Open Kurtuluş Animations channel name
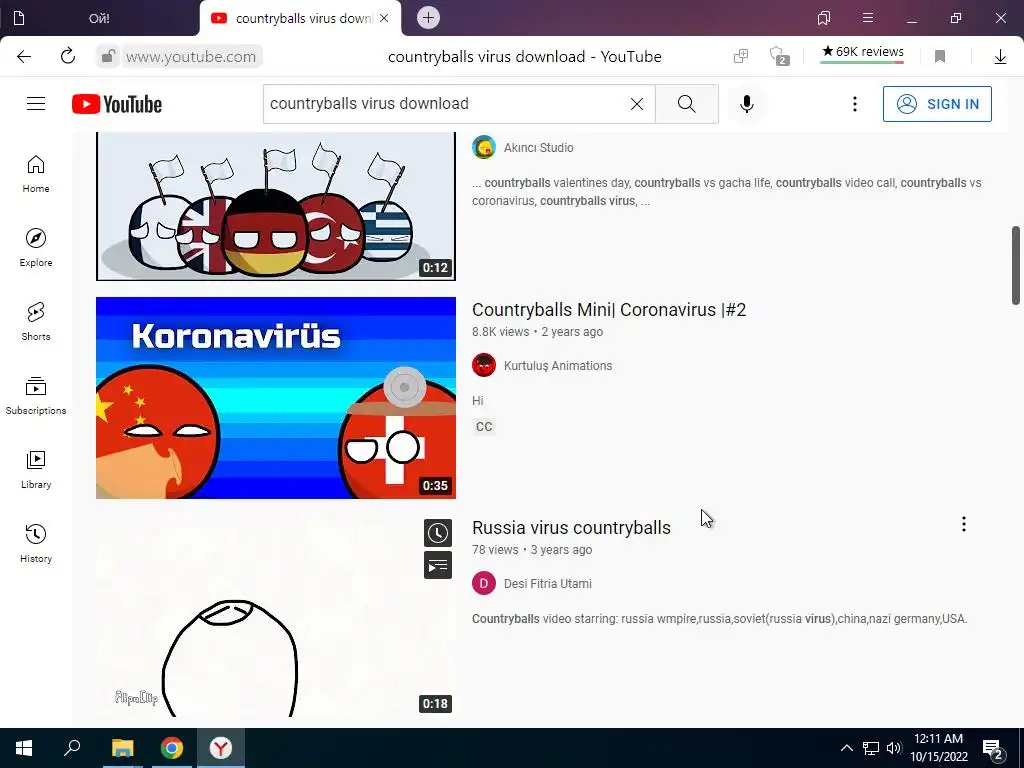Screen dimensions: 1024x768 point(558,366)
